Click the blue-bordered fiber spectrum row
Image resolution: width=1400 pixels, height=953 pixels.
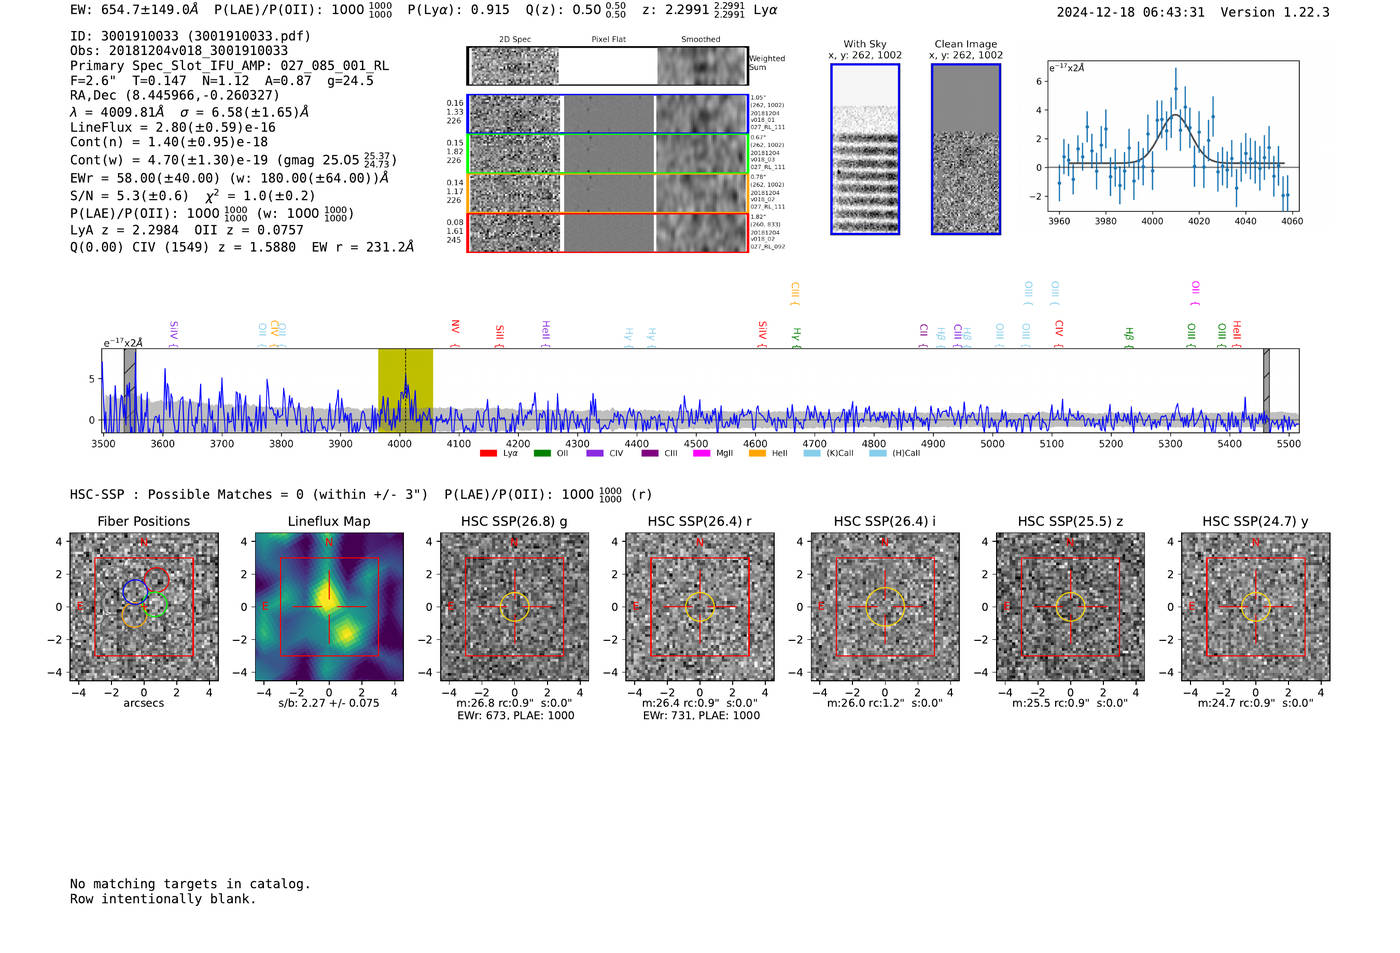click(x=608, y=114)
